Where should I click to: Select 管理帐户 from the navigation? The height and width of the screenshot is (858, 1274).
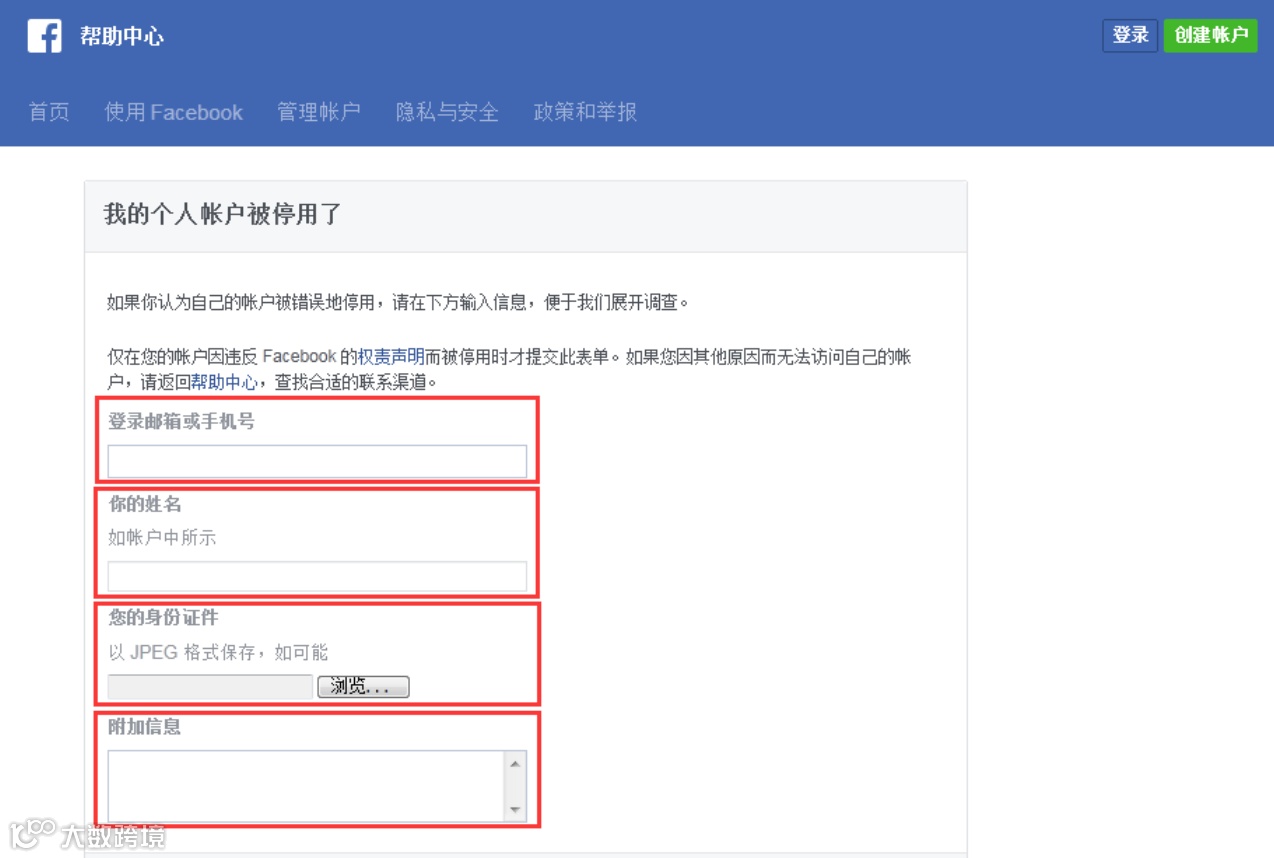pos(317,113)
